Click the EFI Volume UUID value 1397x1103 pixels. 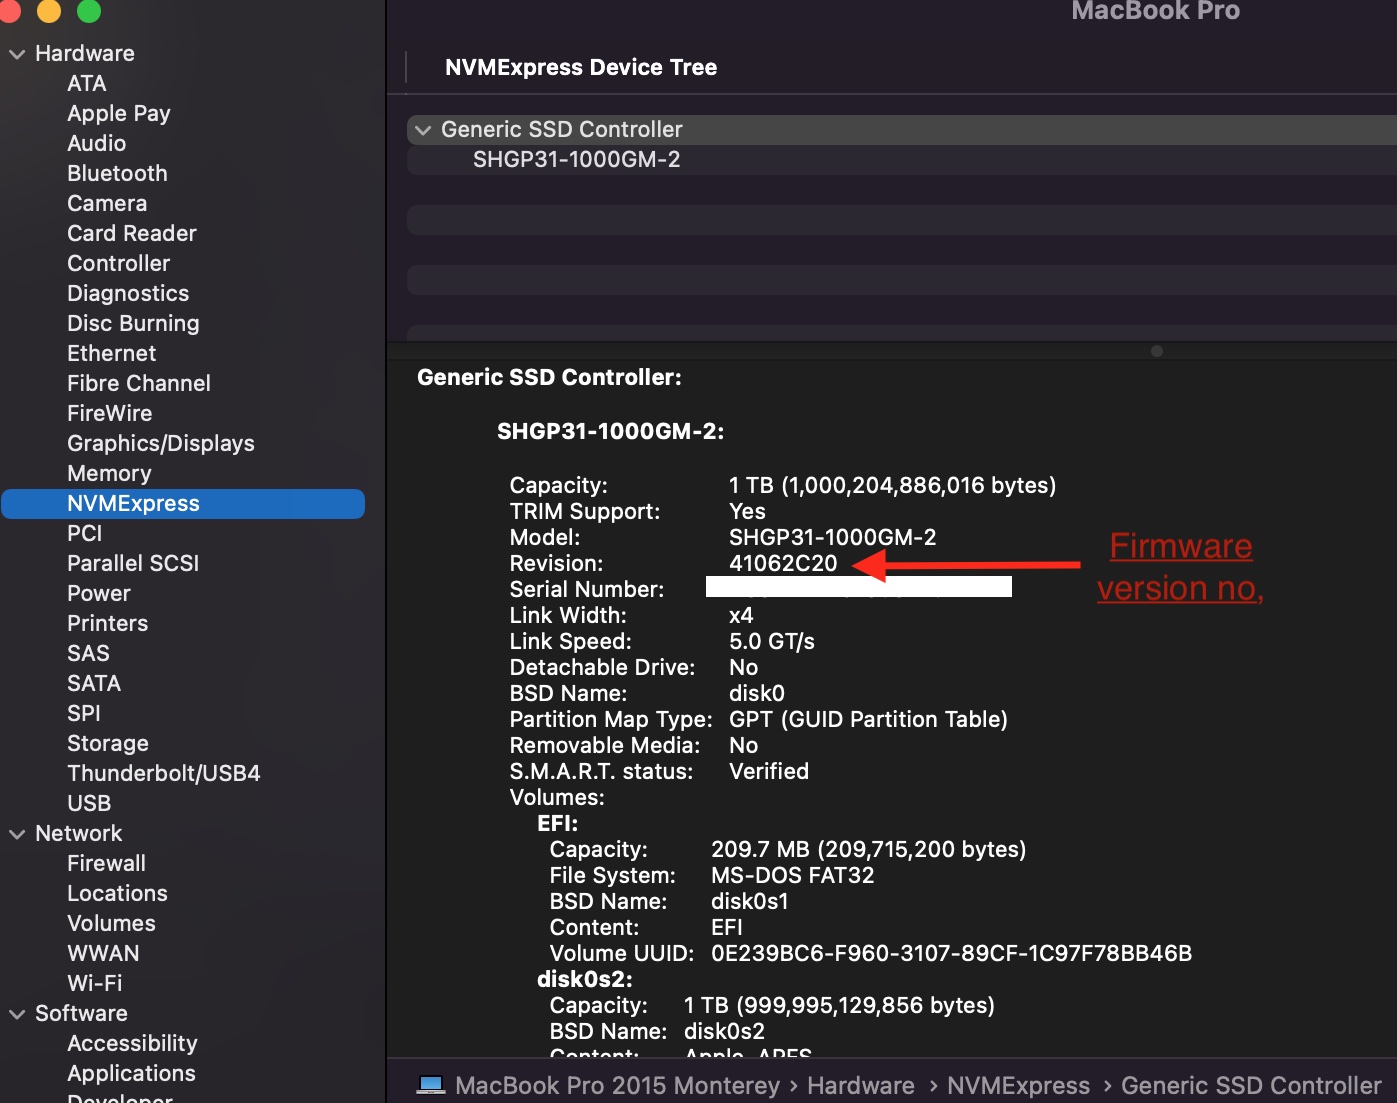tap(951, 954)
